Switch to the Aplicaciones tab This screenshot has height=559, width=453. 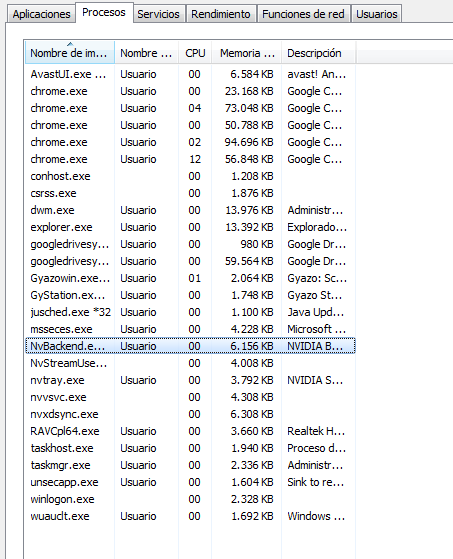click(x=41, y=14)
